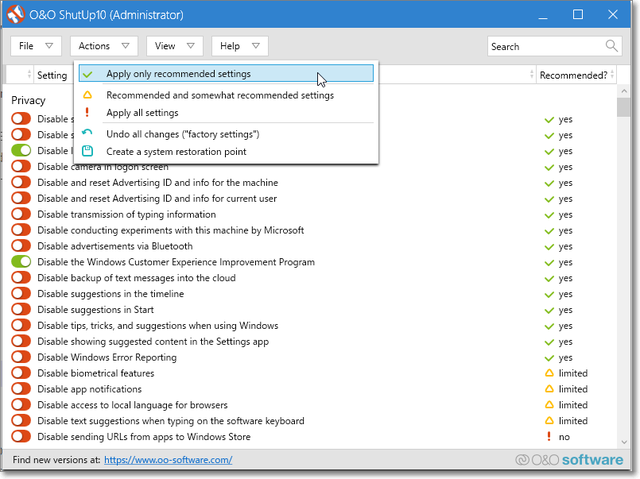Select Apply only recommended settings
This screenshot has height=479, width=640.
pos(178,74)
